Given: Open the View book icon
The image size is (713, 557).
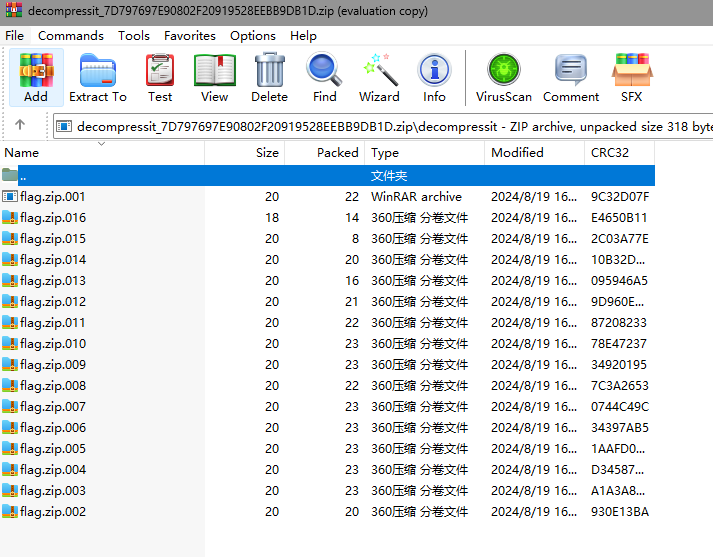Looking at the screenshot, I should pos(215,70).
